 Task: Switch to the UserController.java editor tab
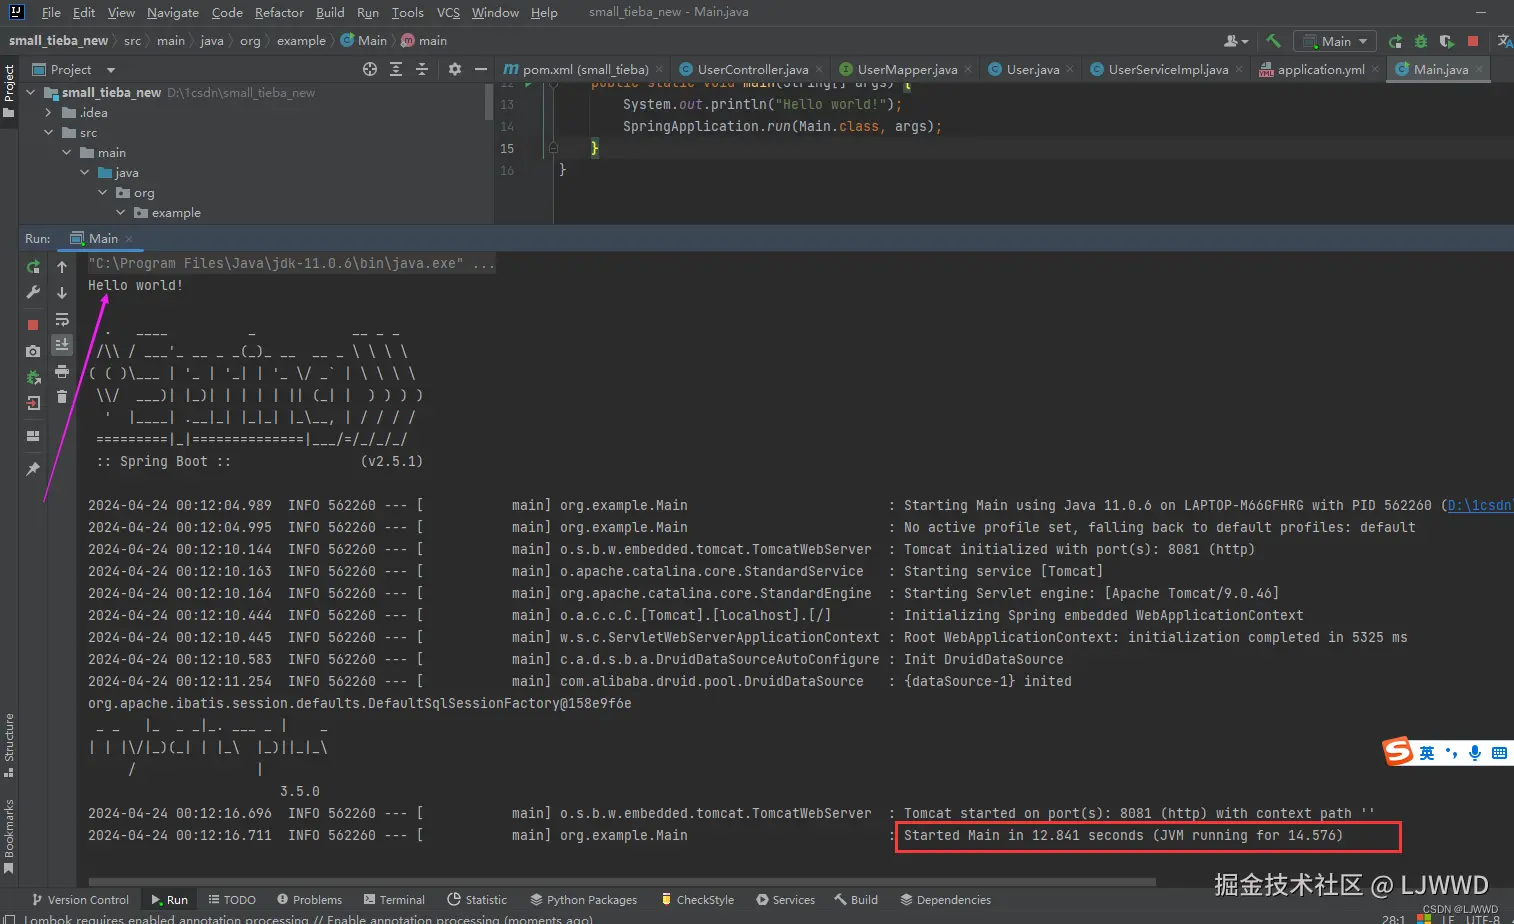(x=752, y=70)
